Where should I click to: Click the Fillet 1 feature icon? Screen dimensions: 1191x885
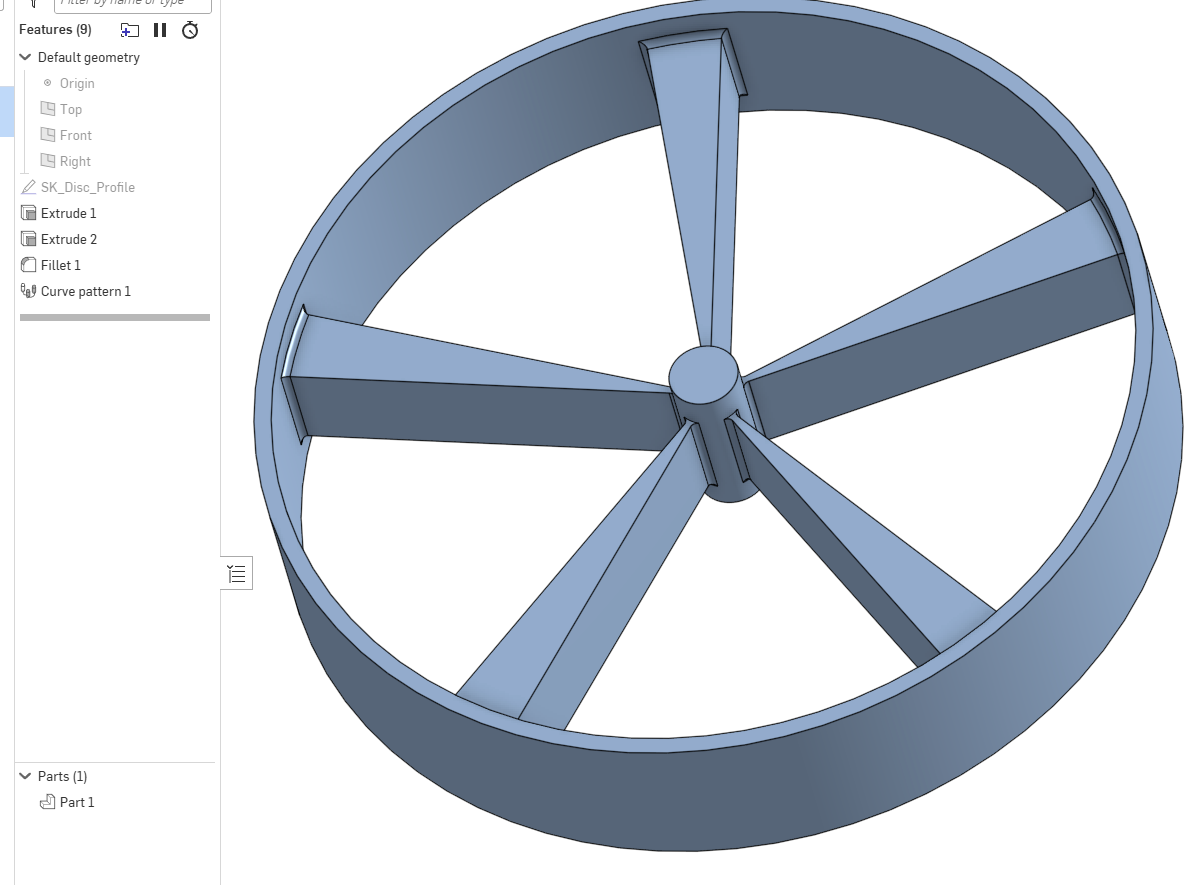[29, 265]
